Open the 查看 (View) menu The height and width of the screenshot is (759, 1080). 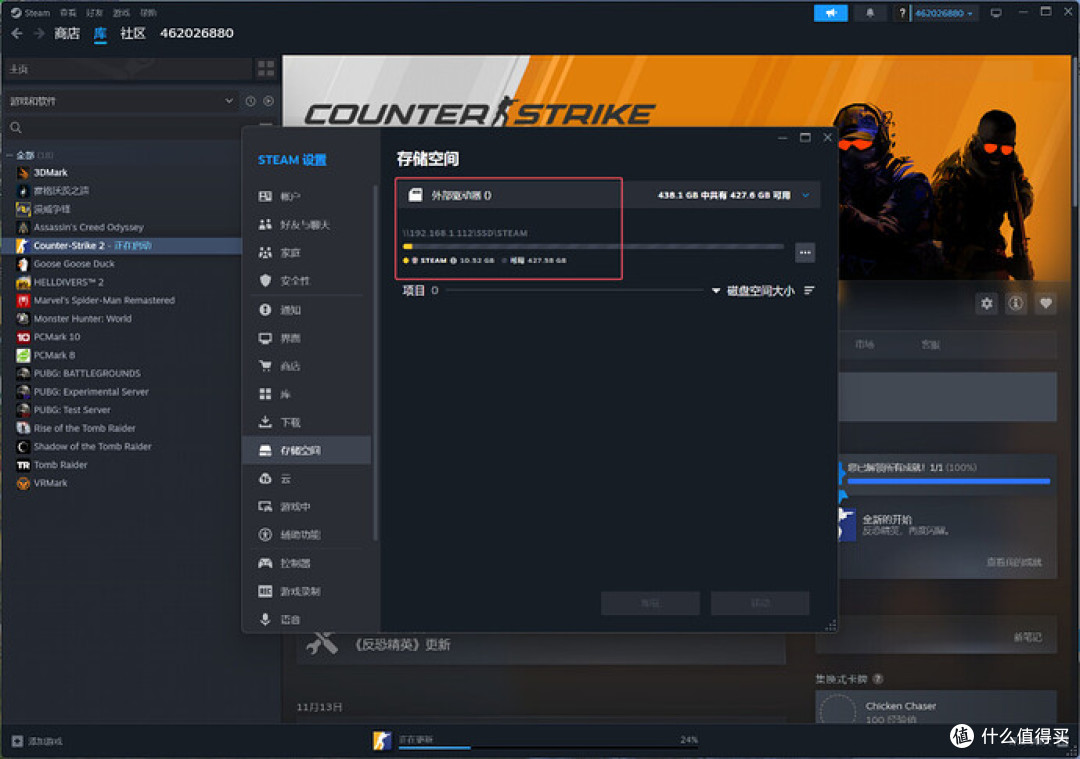click(x=68, y=13)
